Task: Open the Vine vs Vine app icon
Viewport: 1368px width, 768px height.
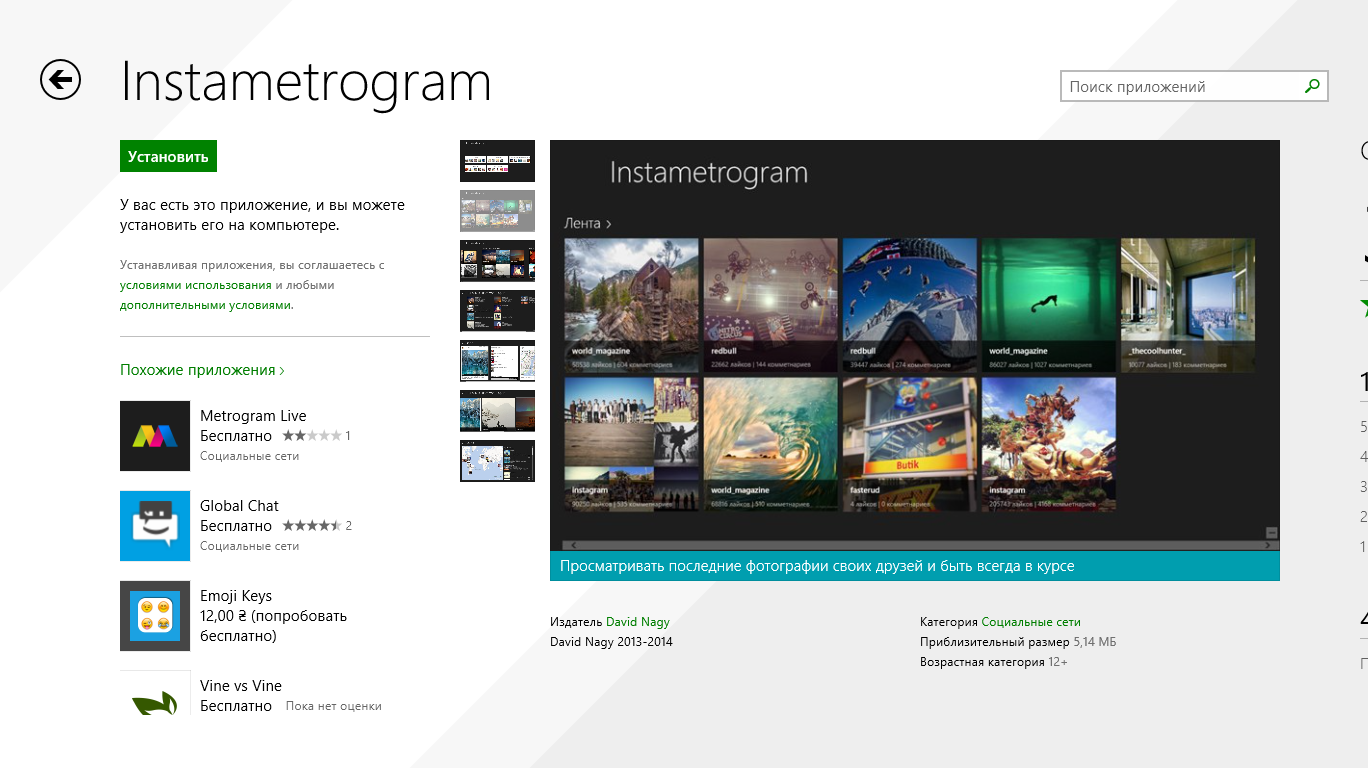Action: 155,693
